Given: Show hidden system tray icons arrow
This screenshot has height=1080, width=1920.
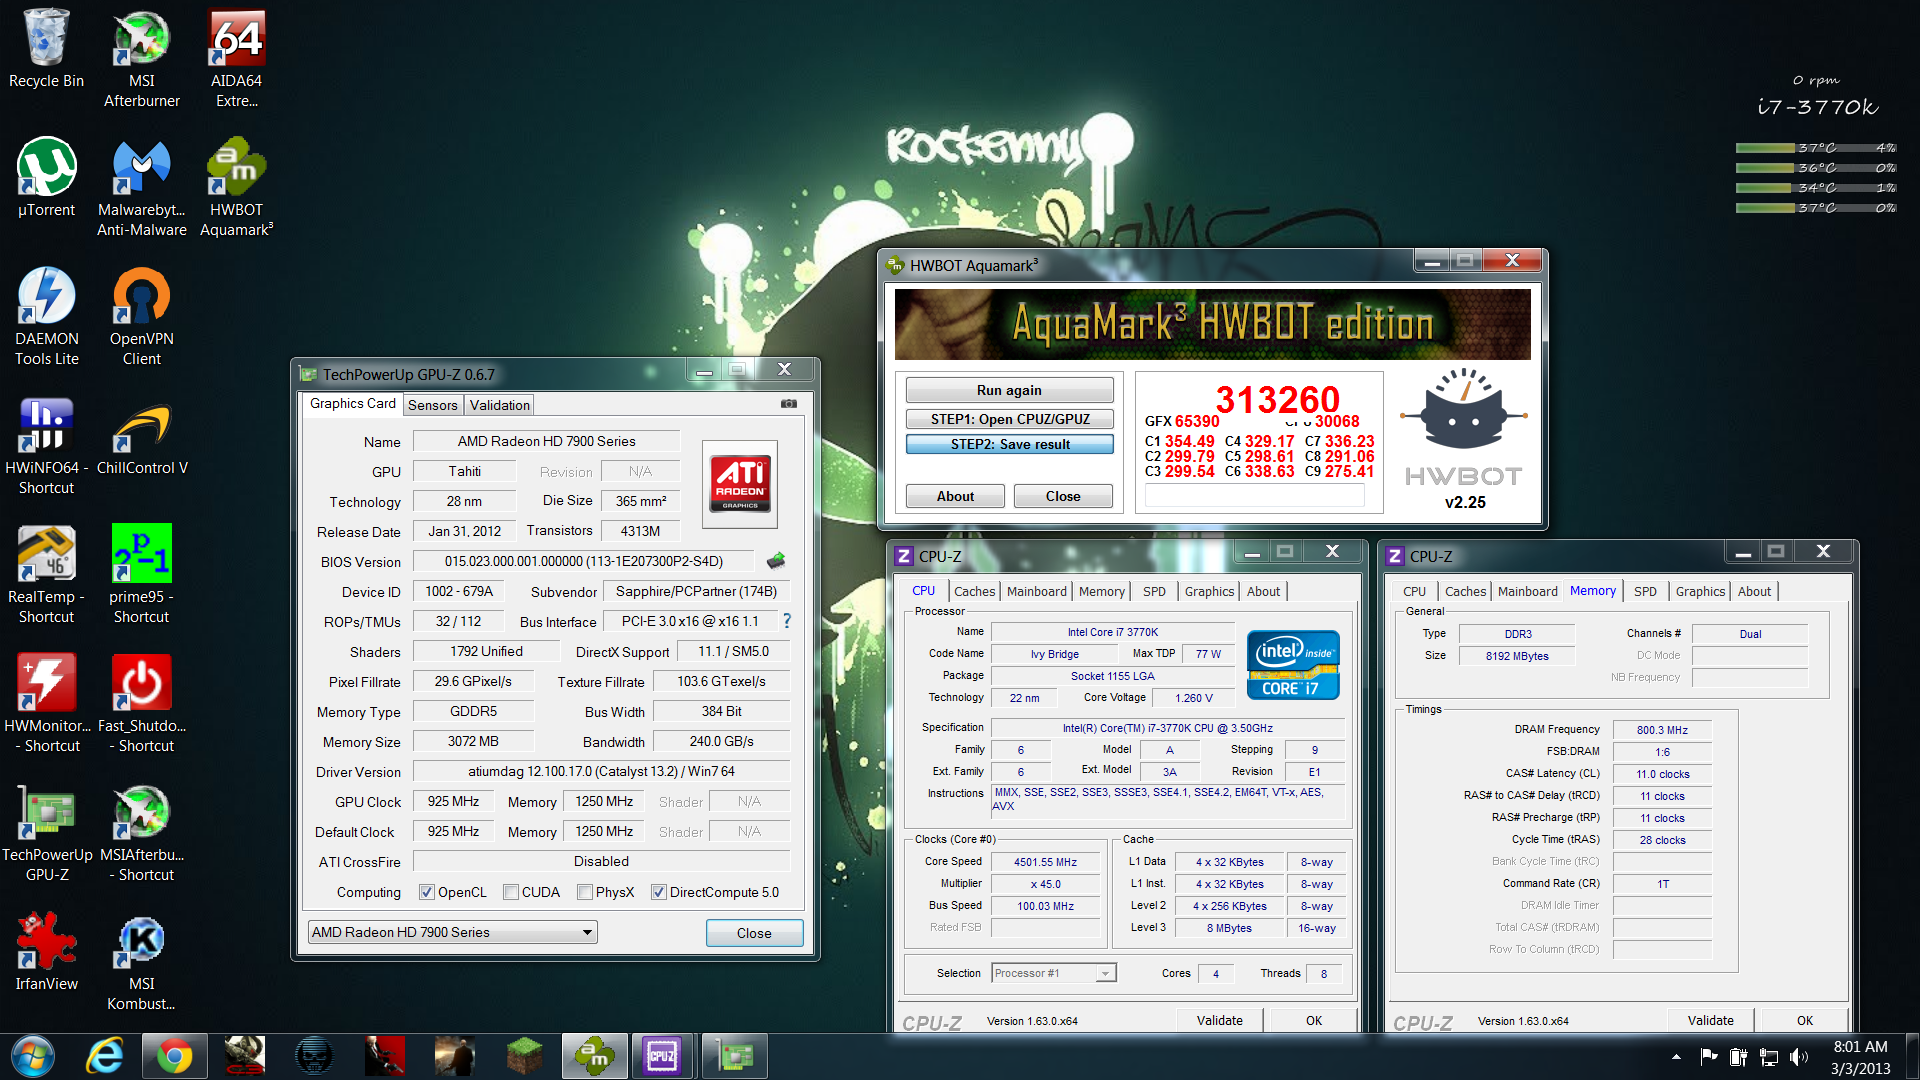Looking at the screenshot, I should click(x=1676, y=1057).
